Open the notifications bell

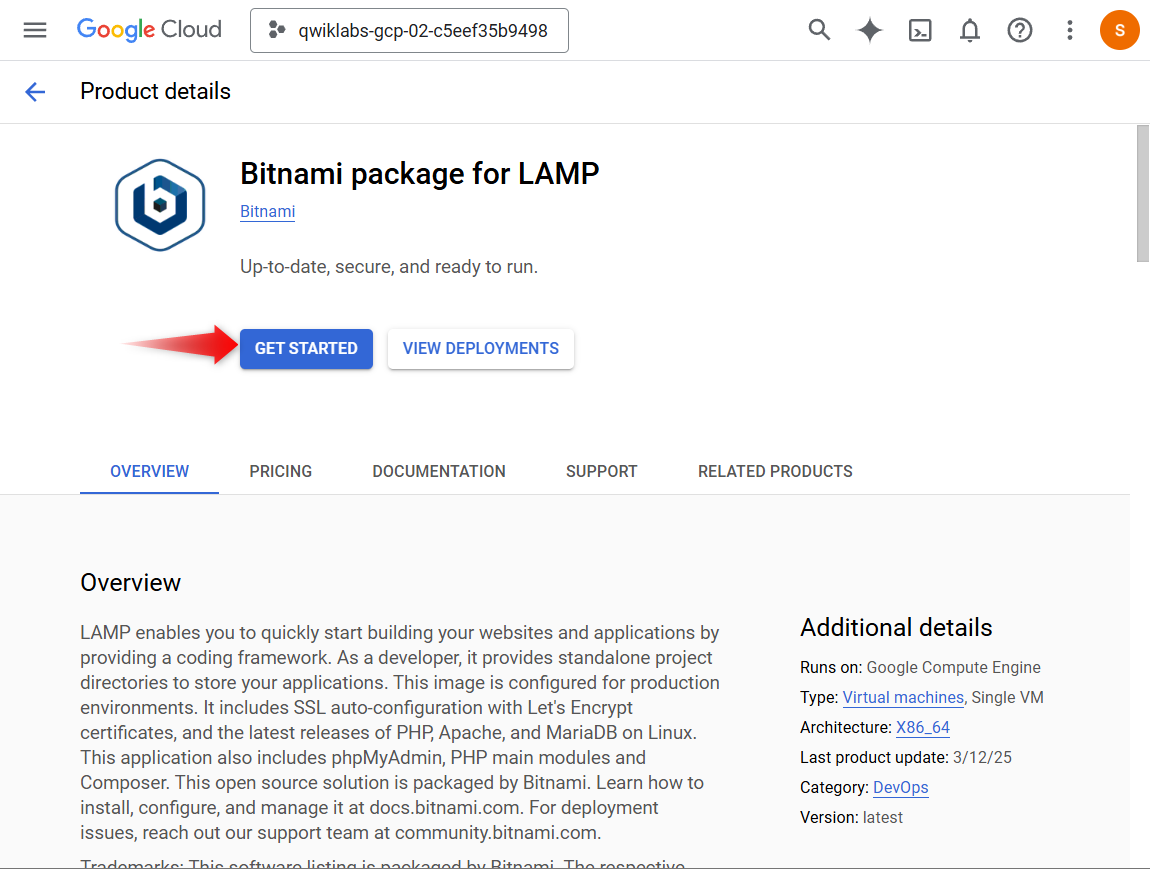coord(970,30)
